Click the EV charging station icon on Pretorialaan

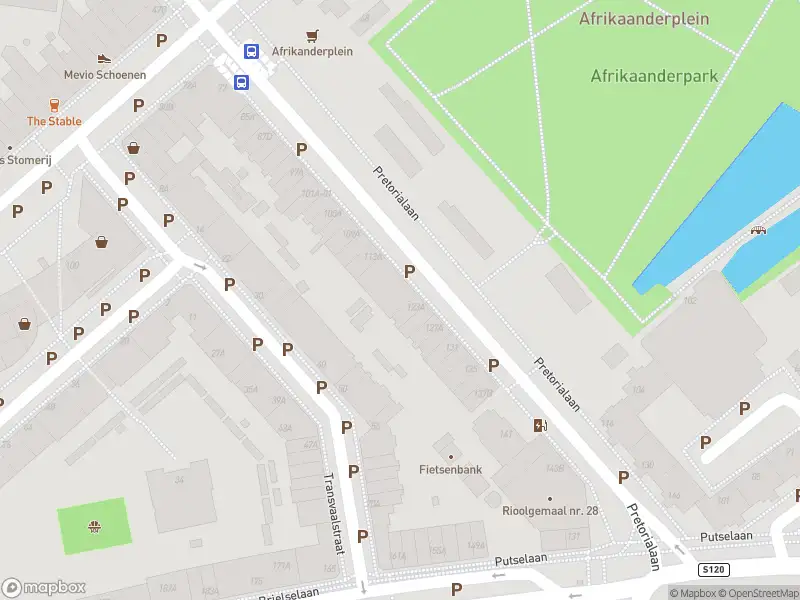[540, 425]
